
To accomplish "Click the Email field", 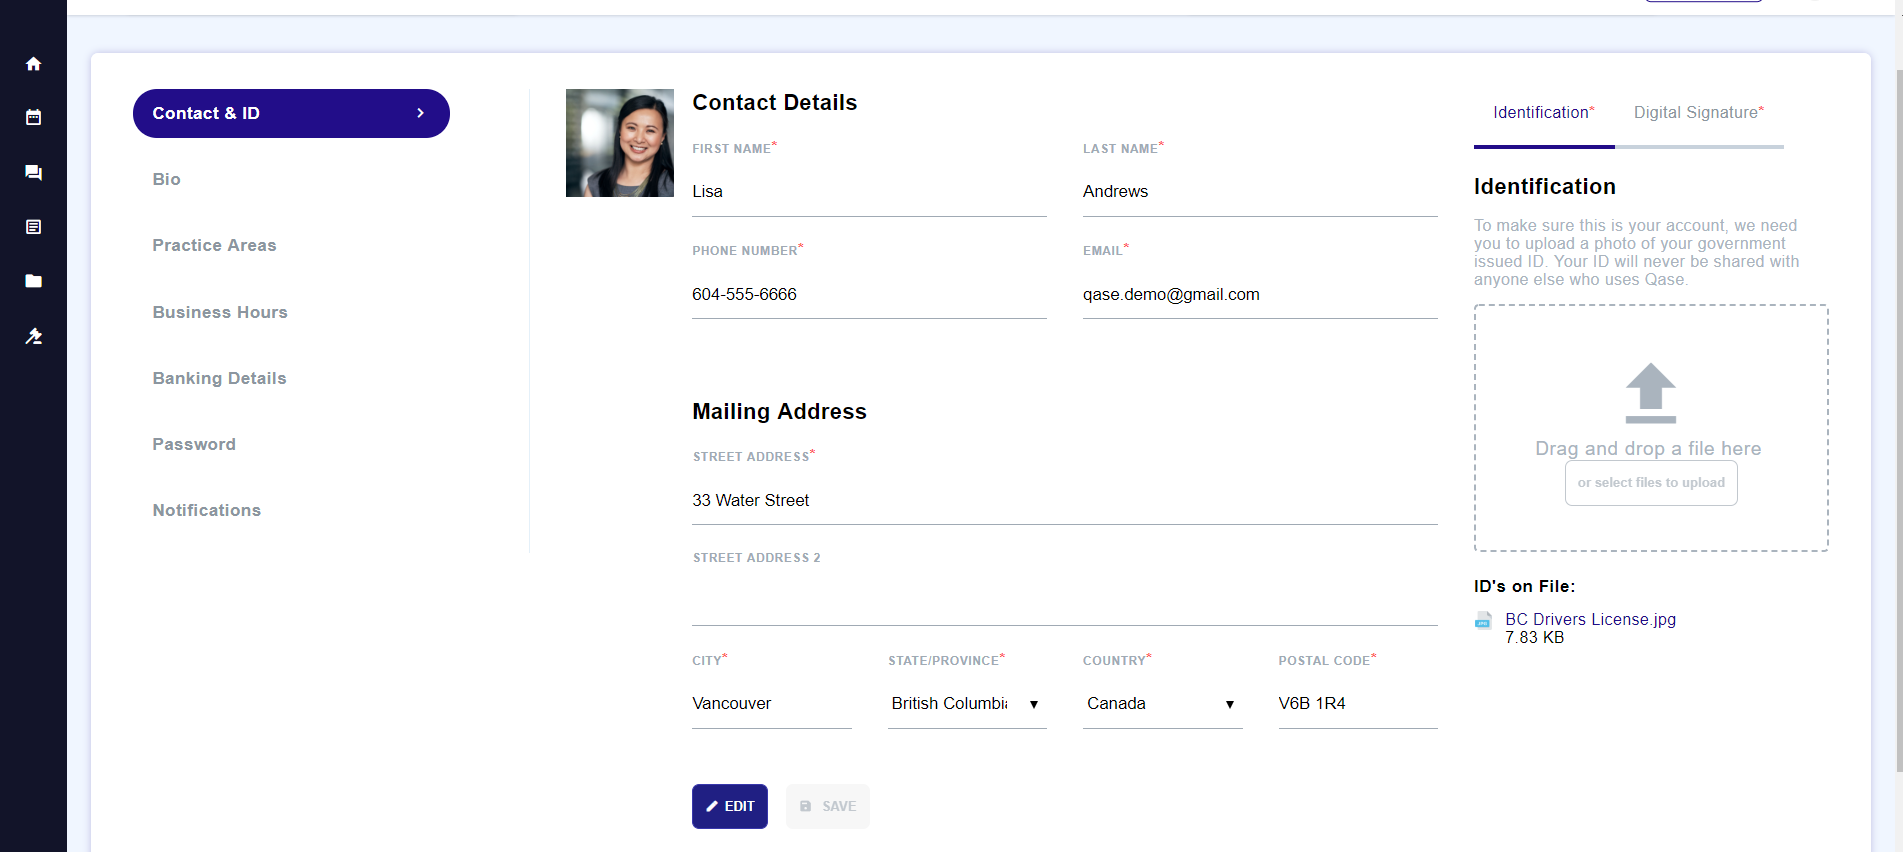I will tap(1260, 295).
